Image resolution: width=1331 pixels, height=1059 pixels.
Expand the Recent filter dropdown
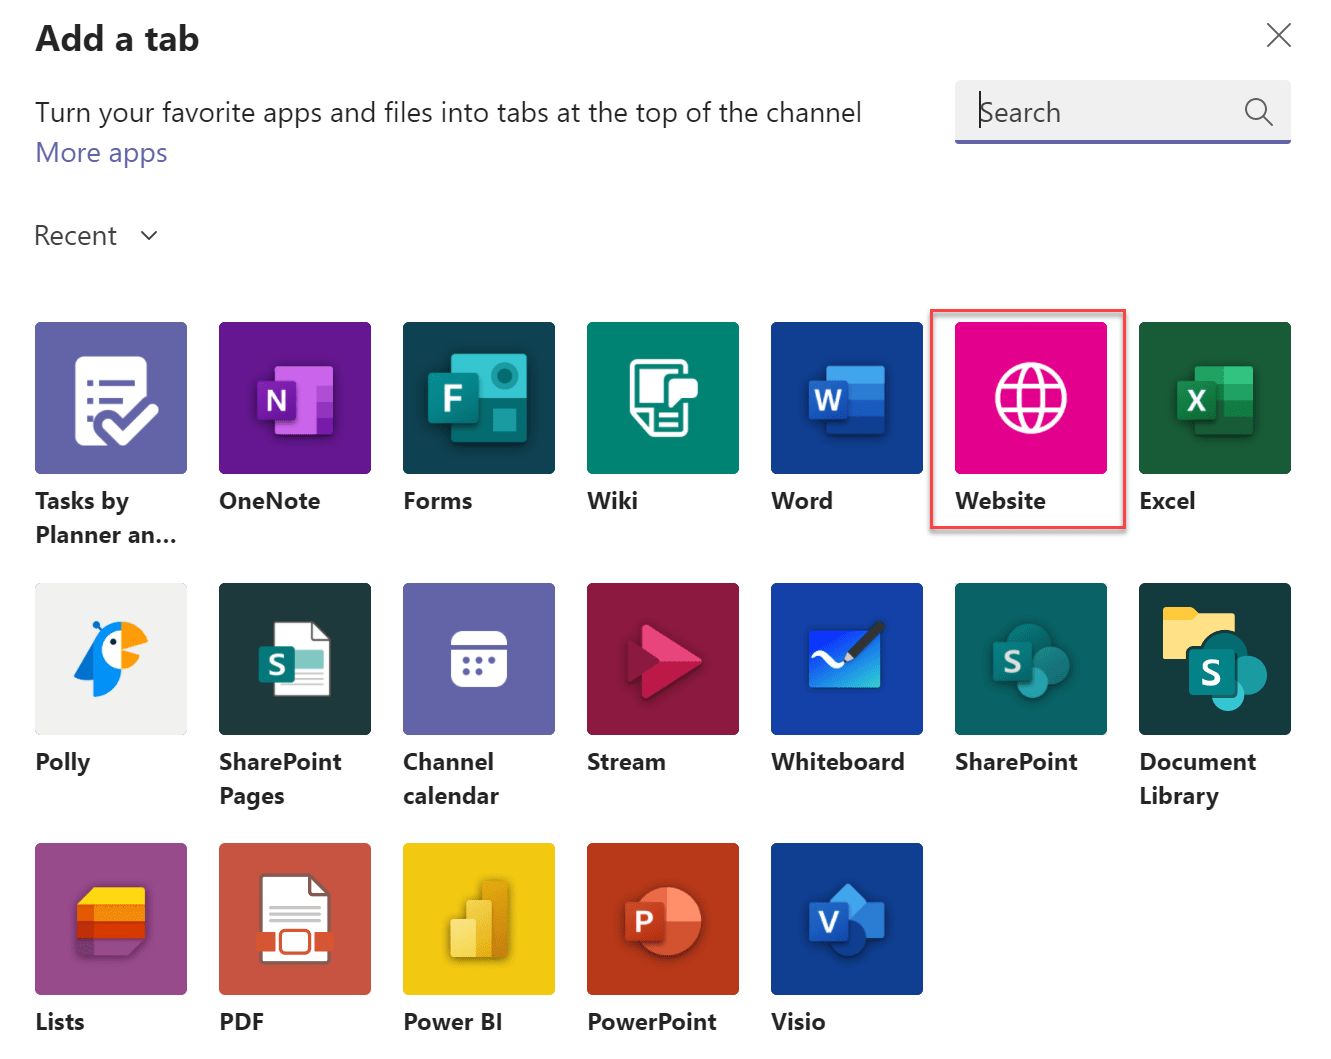point(96,235)
